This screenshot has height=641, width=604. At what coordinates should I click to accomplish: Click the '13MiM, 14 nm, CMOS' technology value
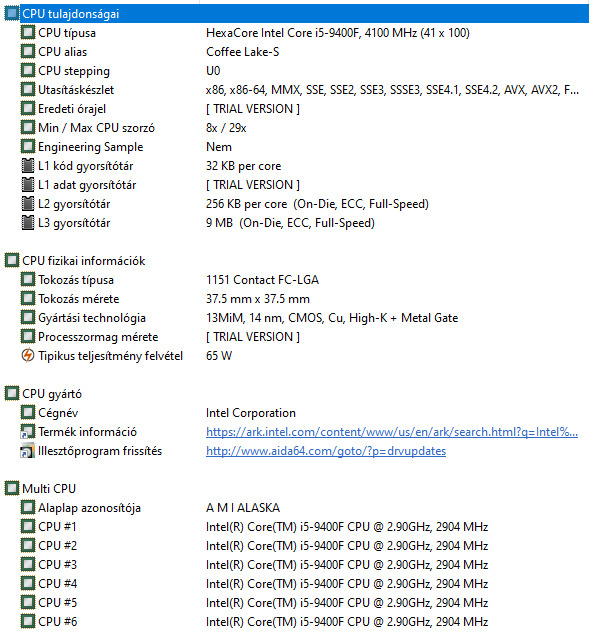332,318
